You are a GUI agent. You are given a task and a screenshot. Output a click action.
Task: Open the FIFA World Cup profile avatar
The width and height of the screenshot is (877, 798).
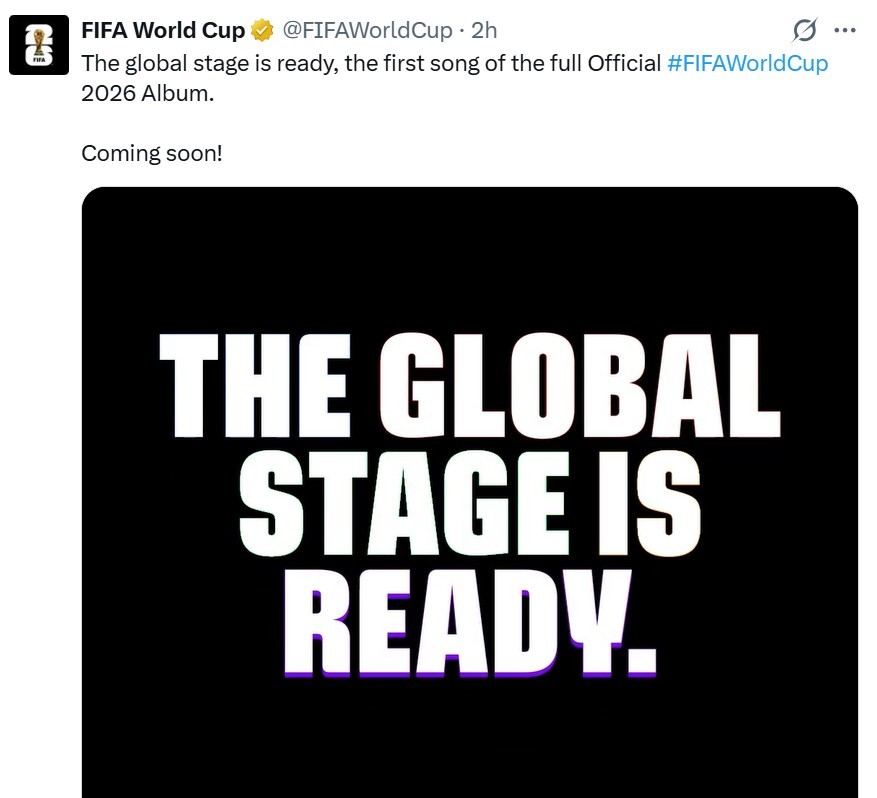tap(39, 46)
